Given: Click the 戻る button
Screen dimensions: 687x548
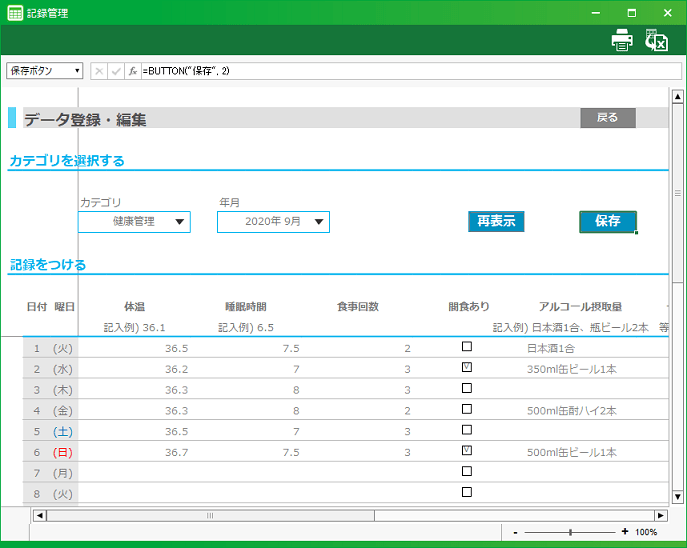Looking at the screenshot, I should click(608, 118).
